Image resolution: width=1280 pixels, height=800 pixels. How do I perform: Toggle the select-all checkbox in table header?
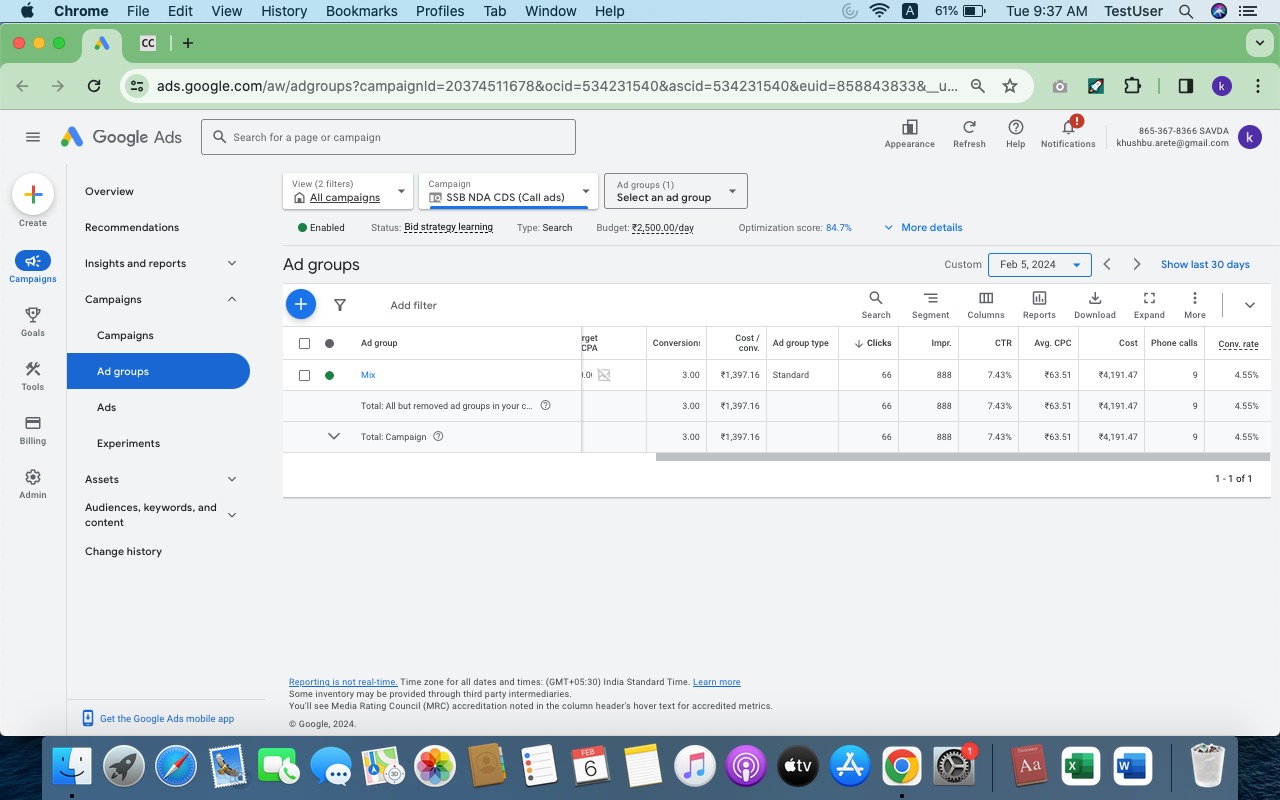305,343
